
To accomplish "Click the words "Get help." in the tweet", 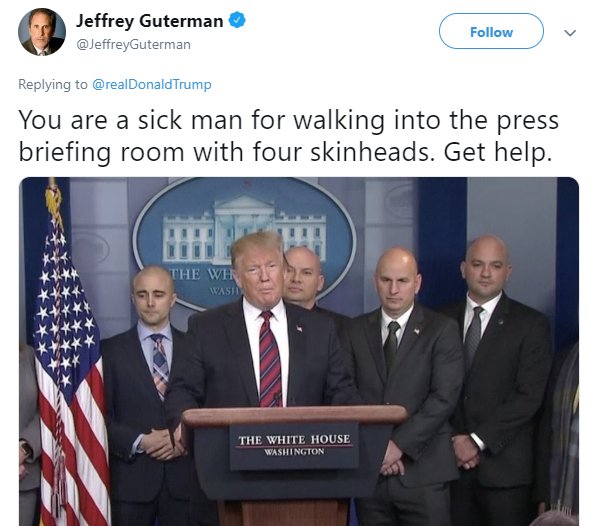I will coord(497,152).
